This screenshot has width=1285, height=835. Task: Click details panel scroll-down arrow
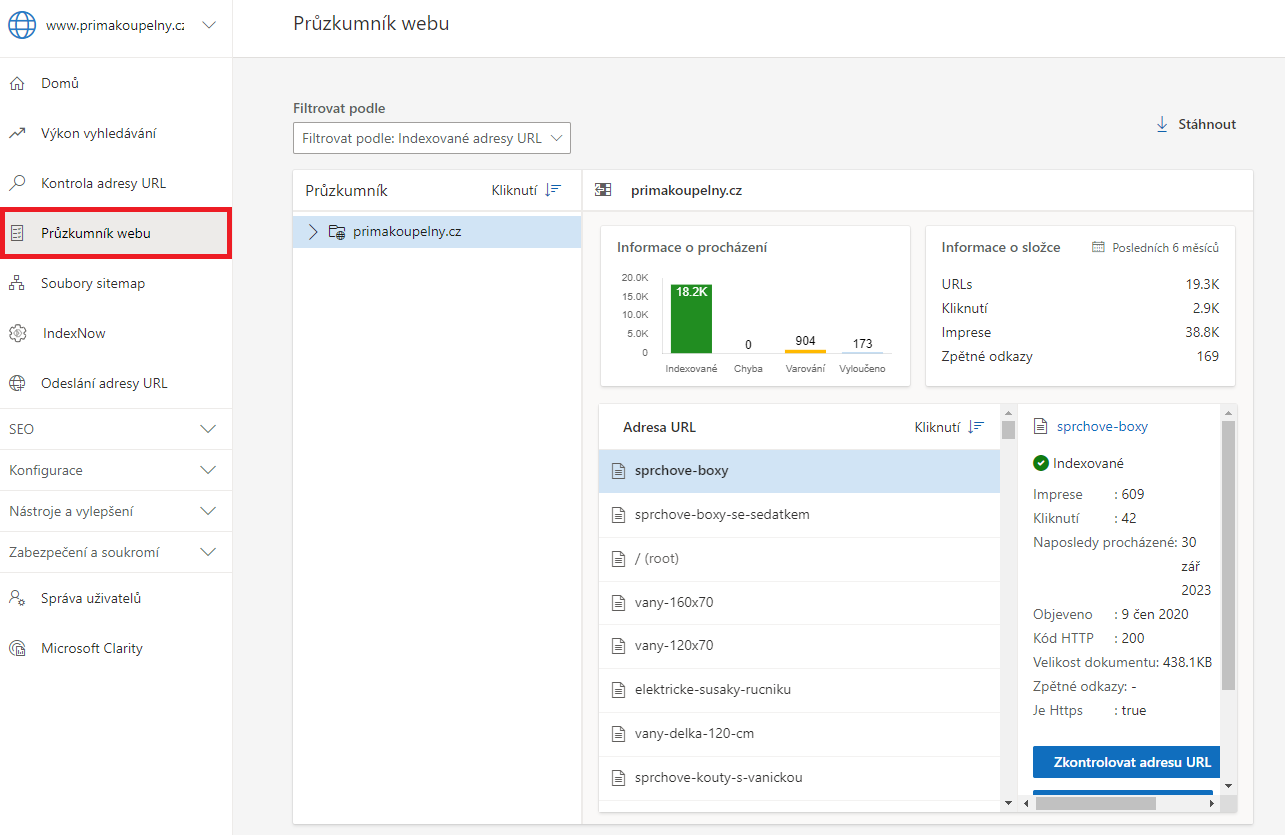[x=1229, y=786]
